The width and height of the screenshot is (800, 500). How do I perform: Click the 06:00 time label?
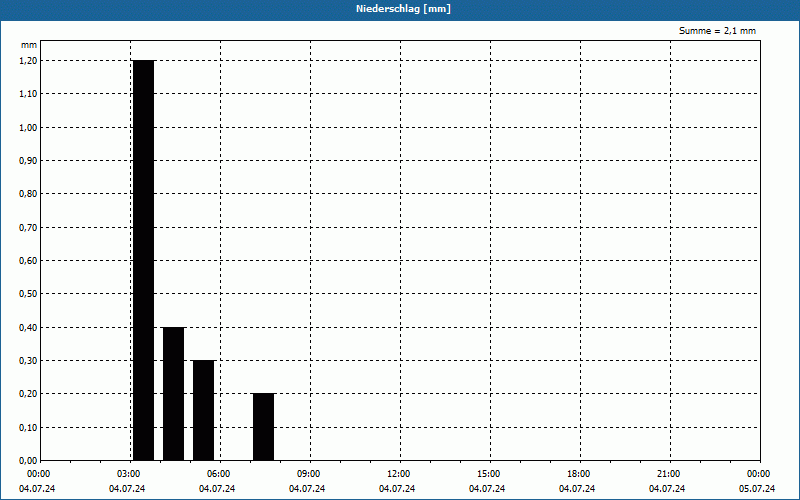[x=218, y=474]
